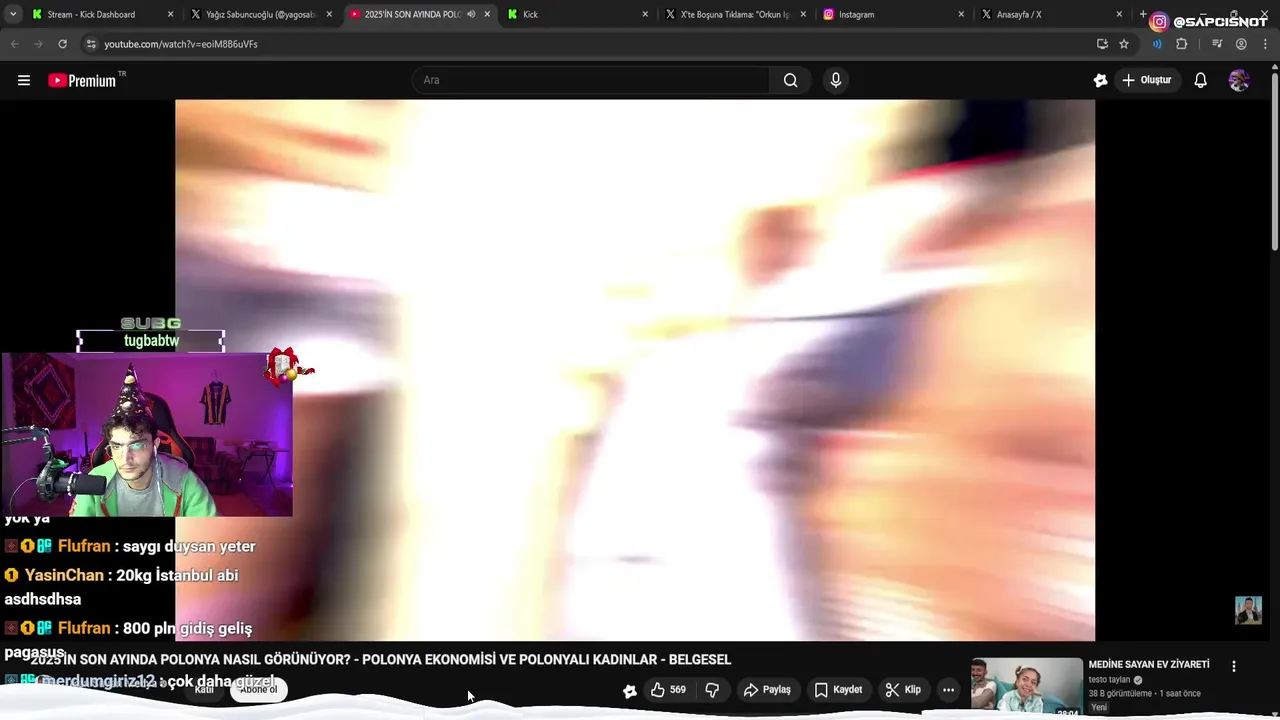Join the channel with Katıl button
The height and width of the screenshot is (720, 1280).
coord(204,689)
